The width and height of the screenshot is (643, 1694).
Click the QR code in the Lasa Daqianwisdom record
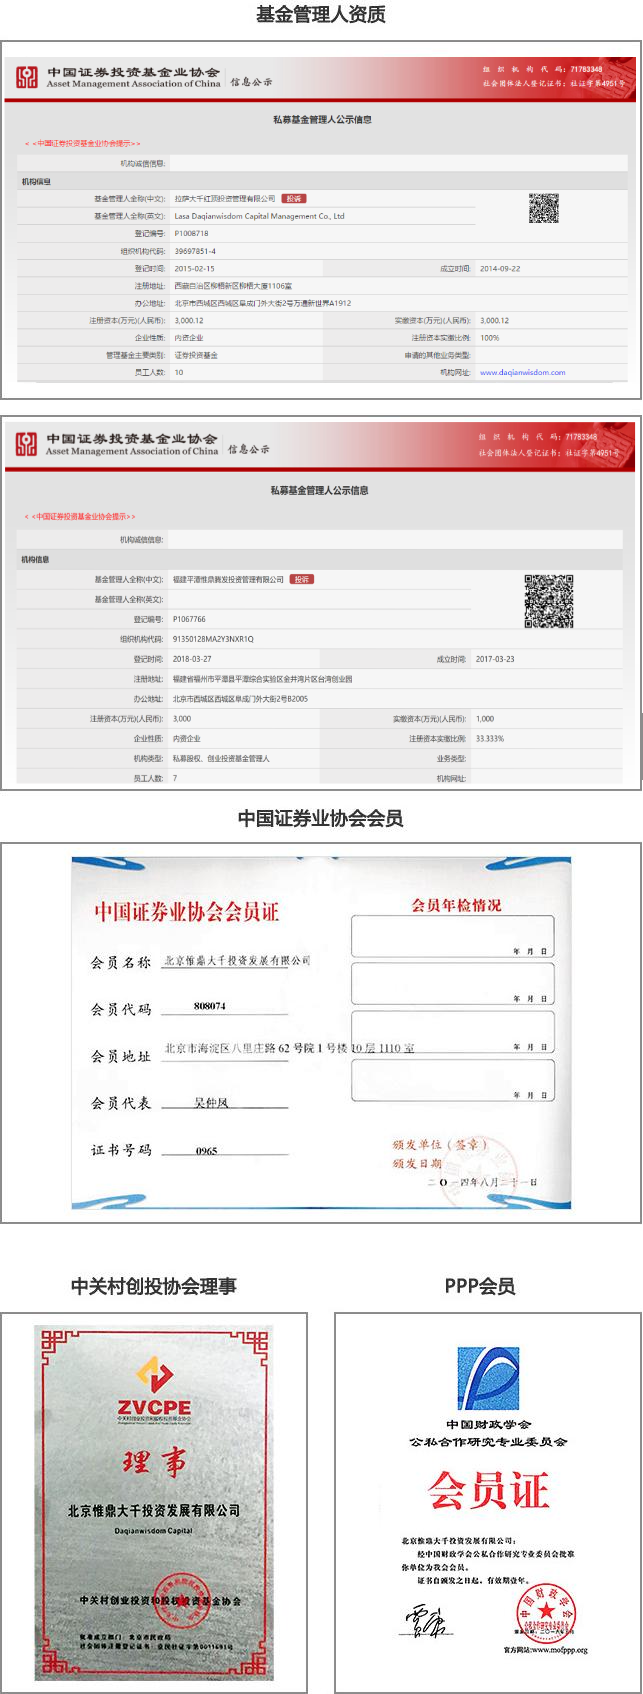[544, 208]
